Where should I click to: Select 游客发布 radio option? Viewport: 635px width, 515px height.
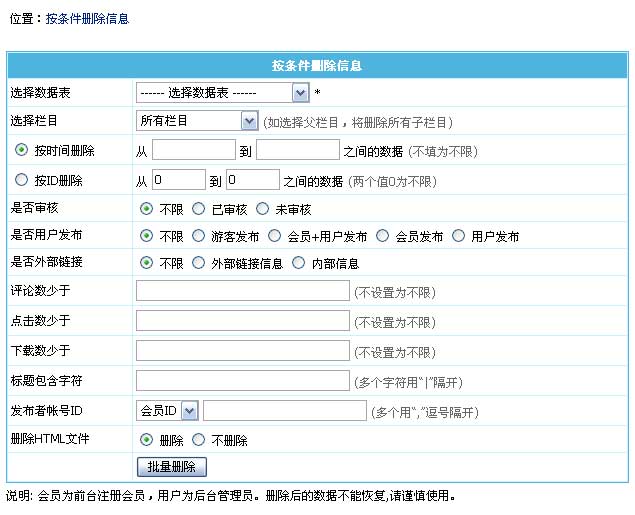click(197, 237)
